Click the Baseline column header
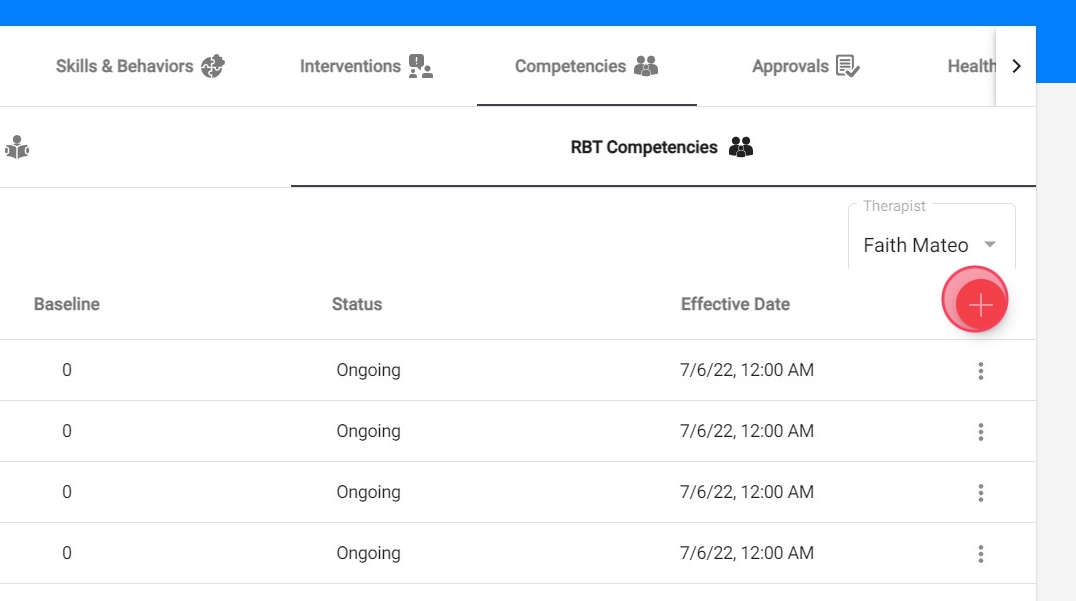The height and width of the screenshot is (601, 1076). click(67, 304)
